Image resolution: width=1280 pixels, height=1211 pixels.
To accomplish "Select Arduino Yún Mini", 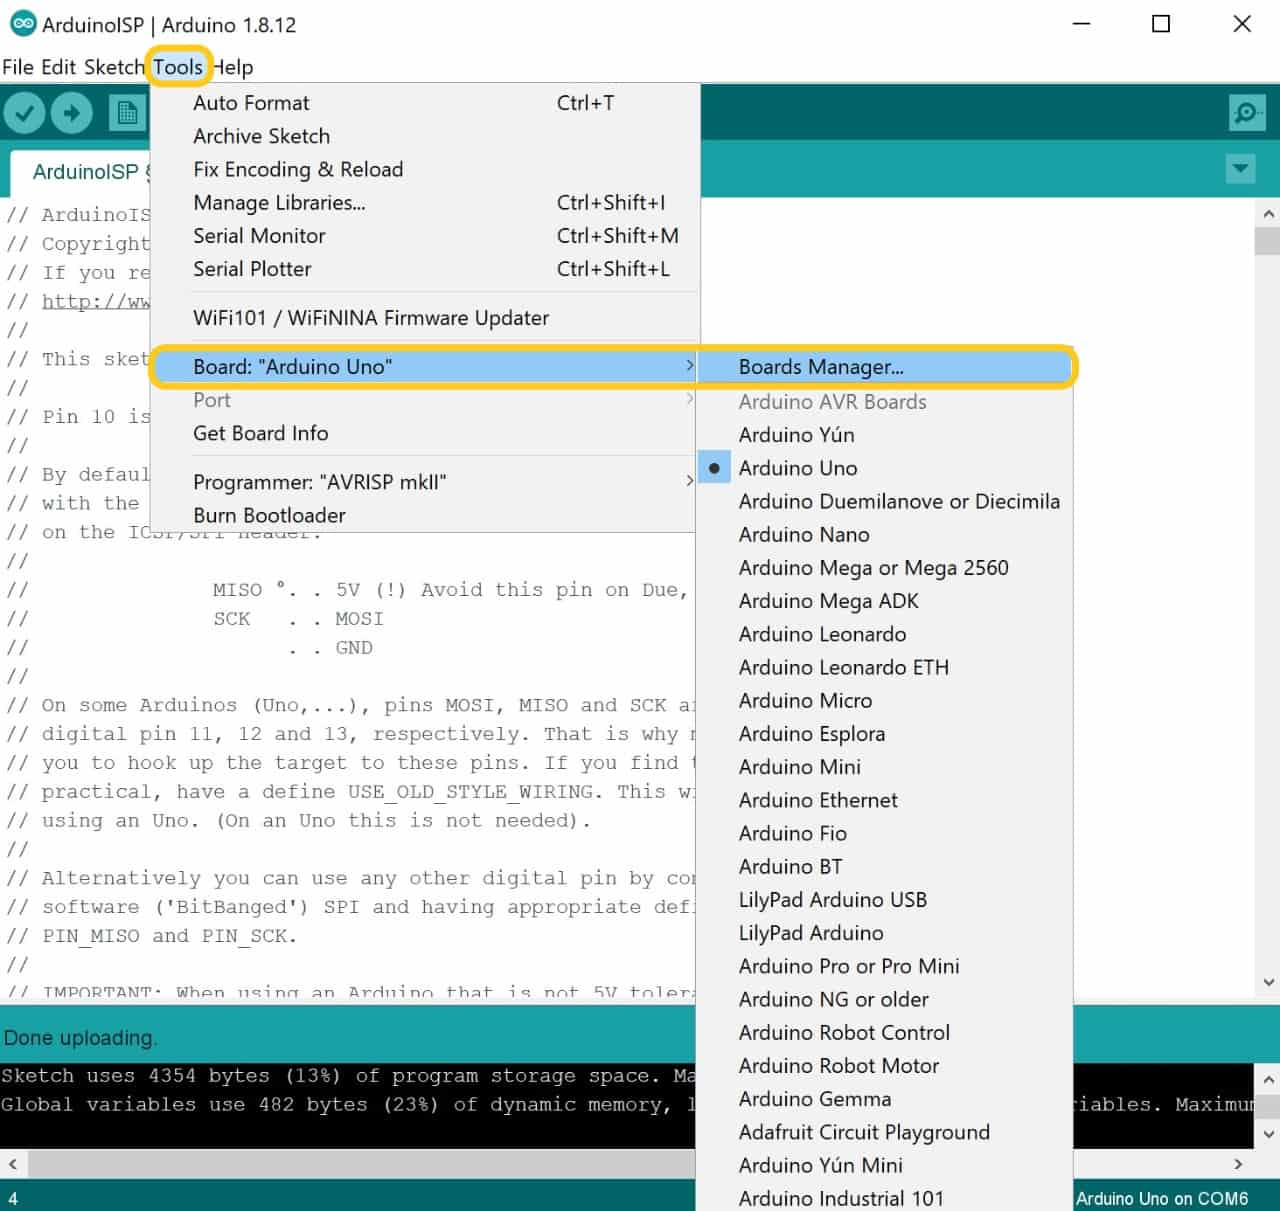I will click(885, 1165).
